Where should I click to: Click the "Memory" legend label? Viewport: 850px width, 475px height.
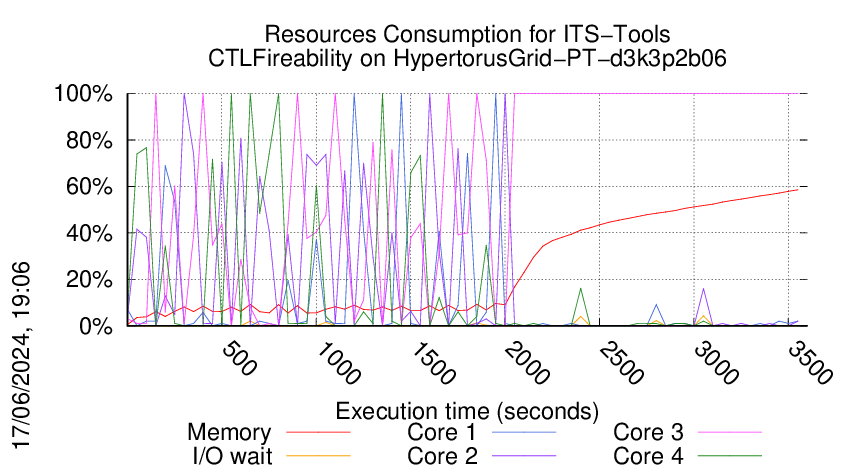[229, 433]
